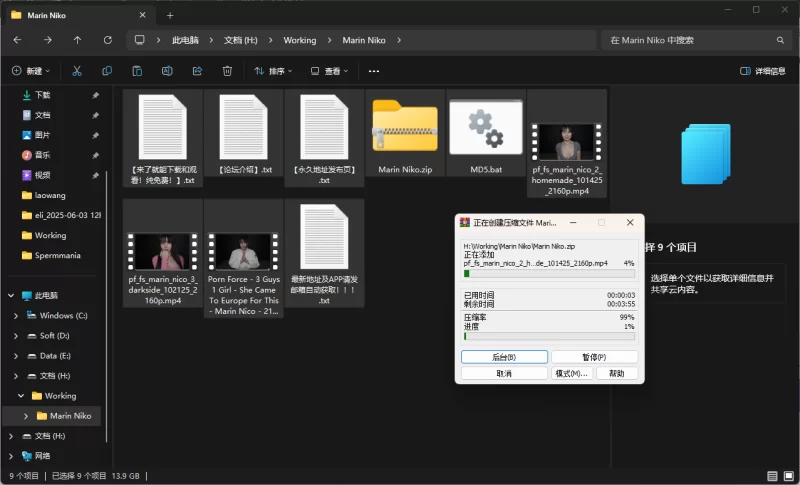Click the Delete trash icon in toolbar
The width and height of the screenshot is (800, 485).
[x=227, y=71]
